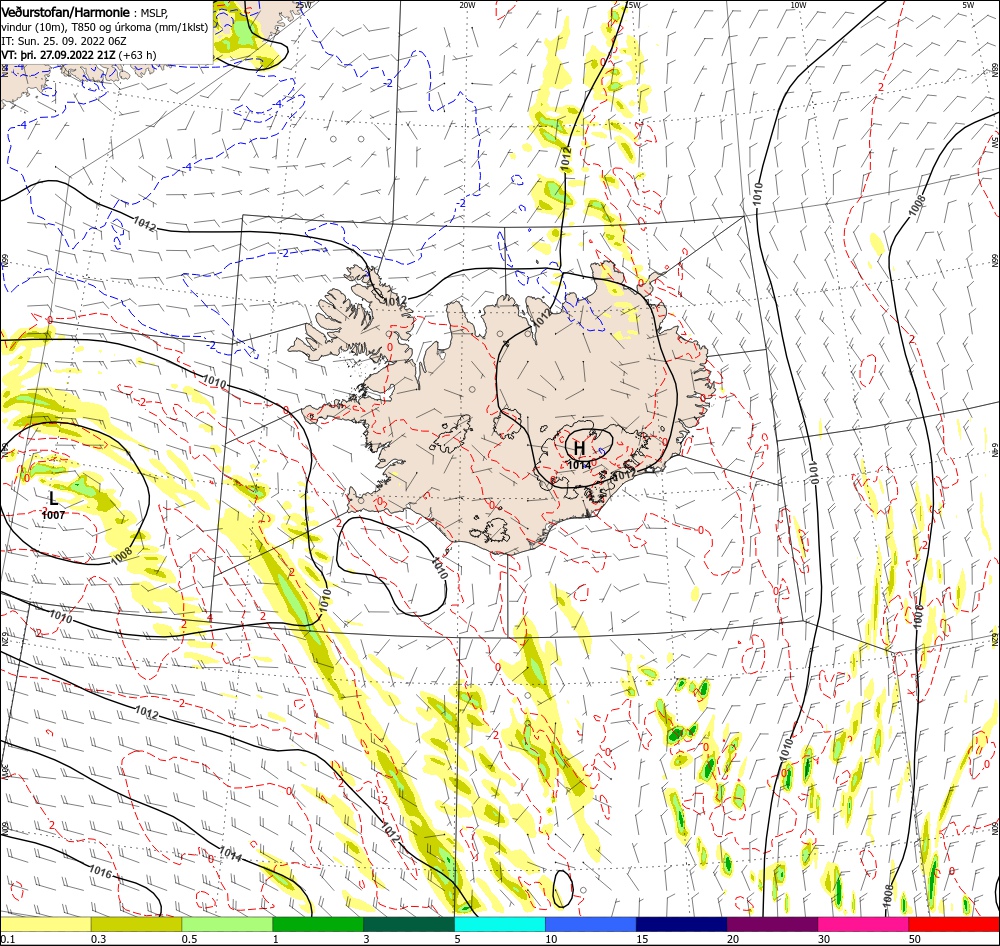1000x946 pixels.
Task: Click the legend label '50'
Action: [915, 939]
